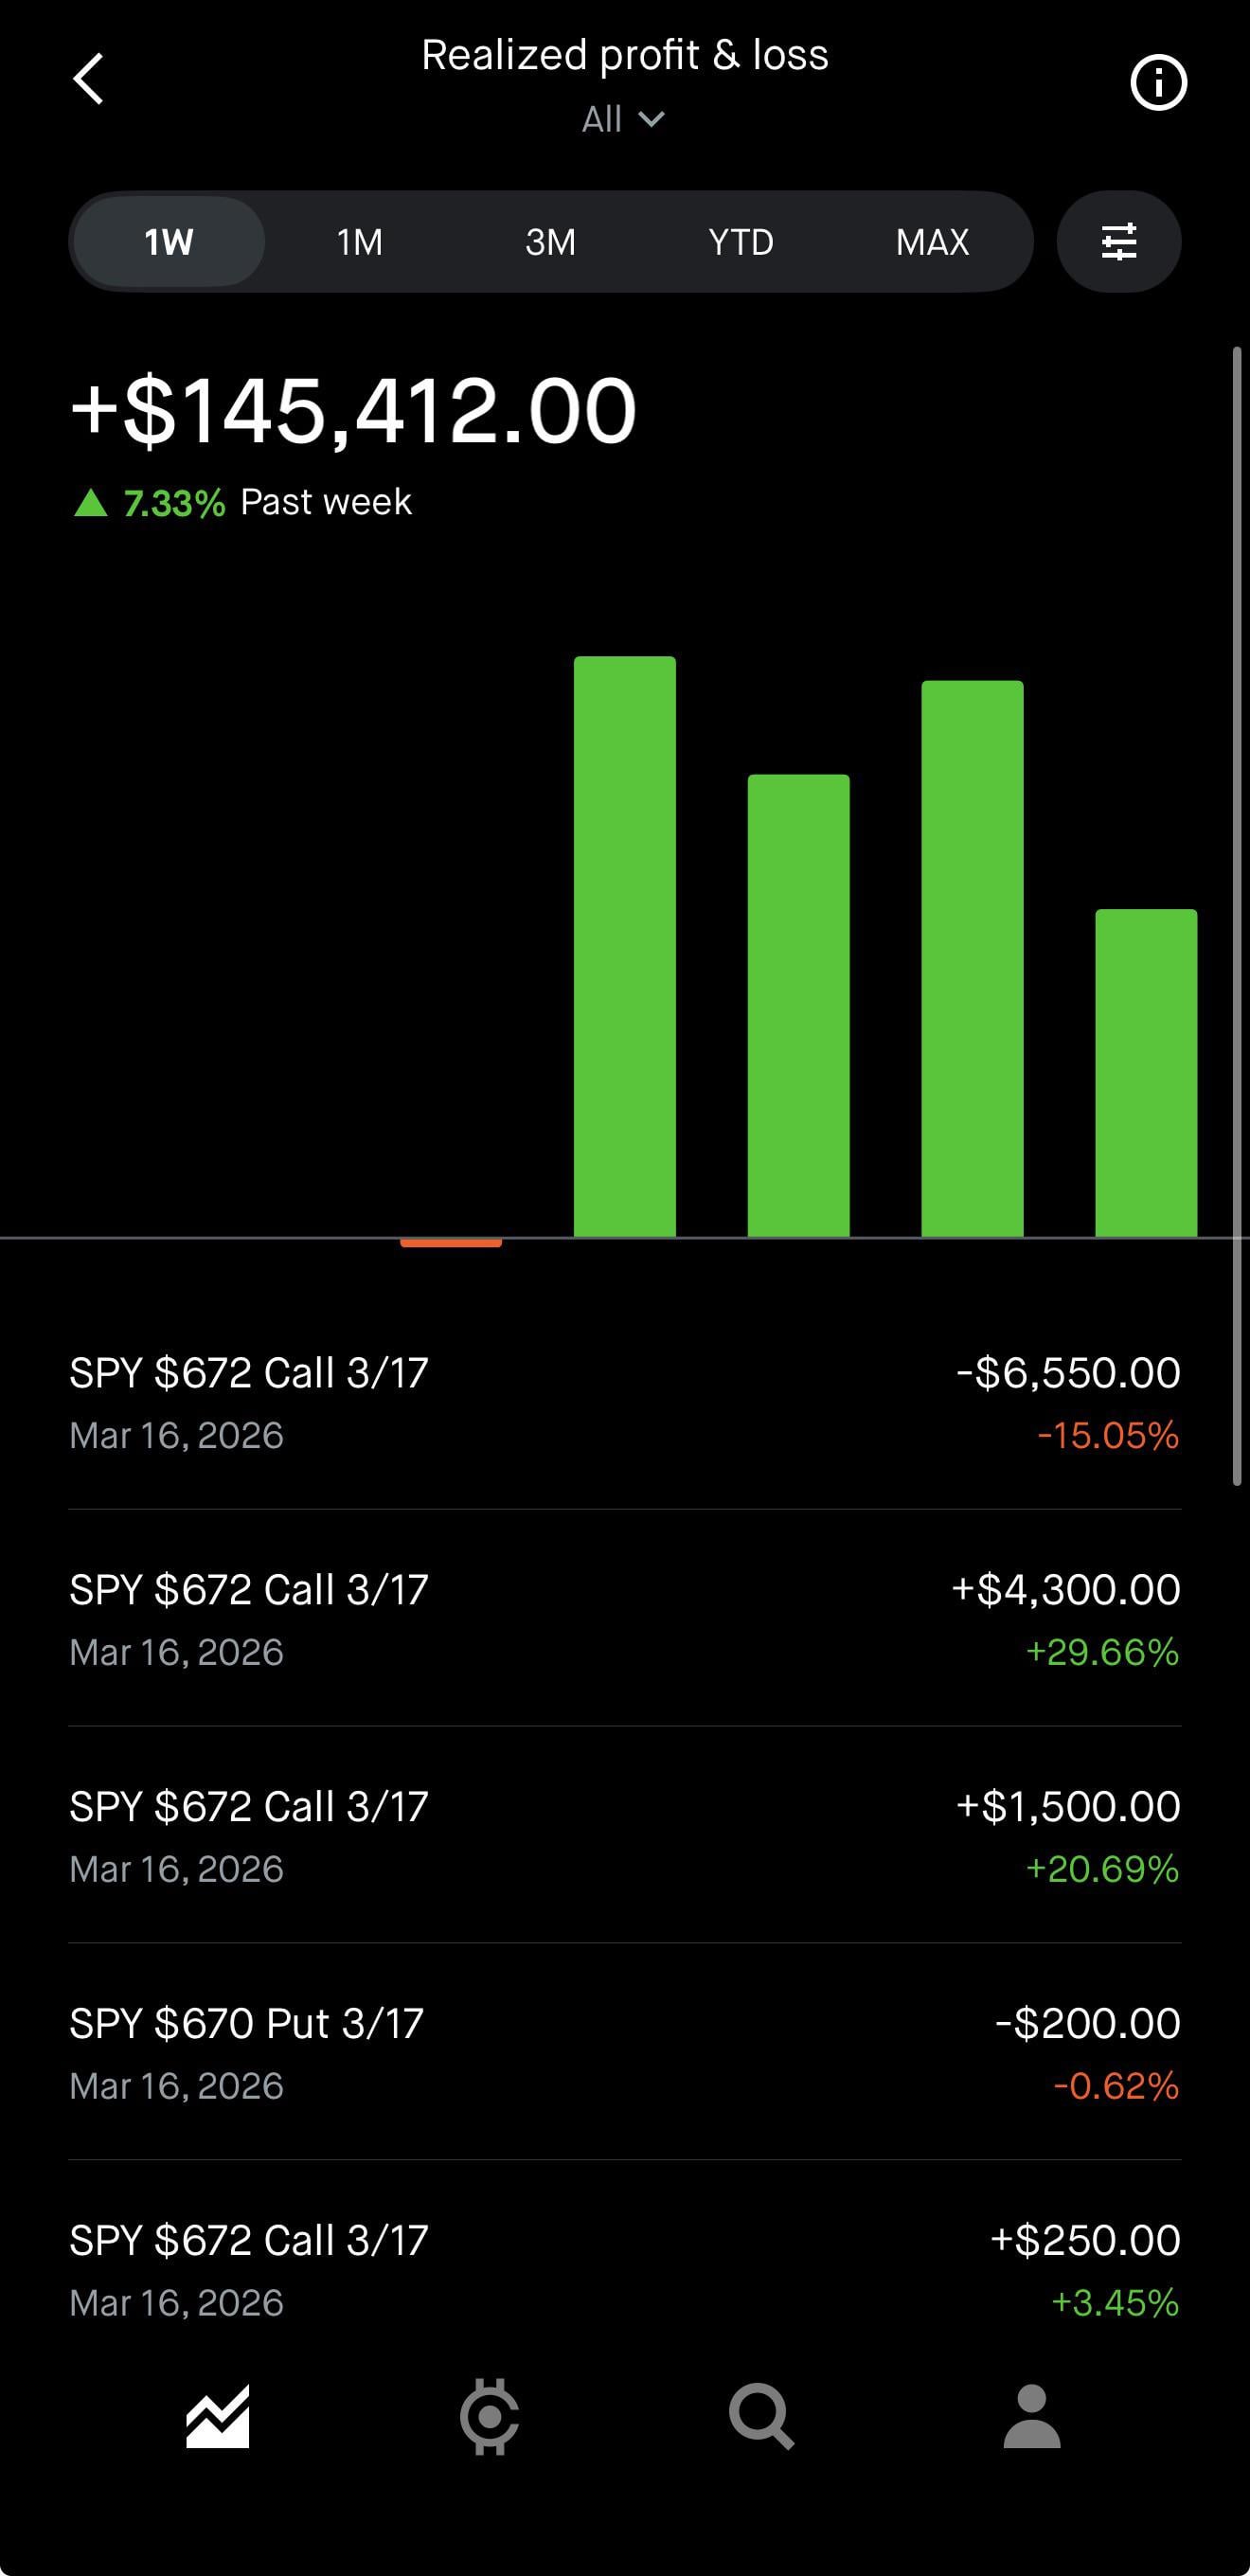Viewport: 1250px width, 2576px height.
Task: Tap the back arrow icon
Action: pyautogui.click(x=89, y=79)
